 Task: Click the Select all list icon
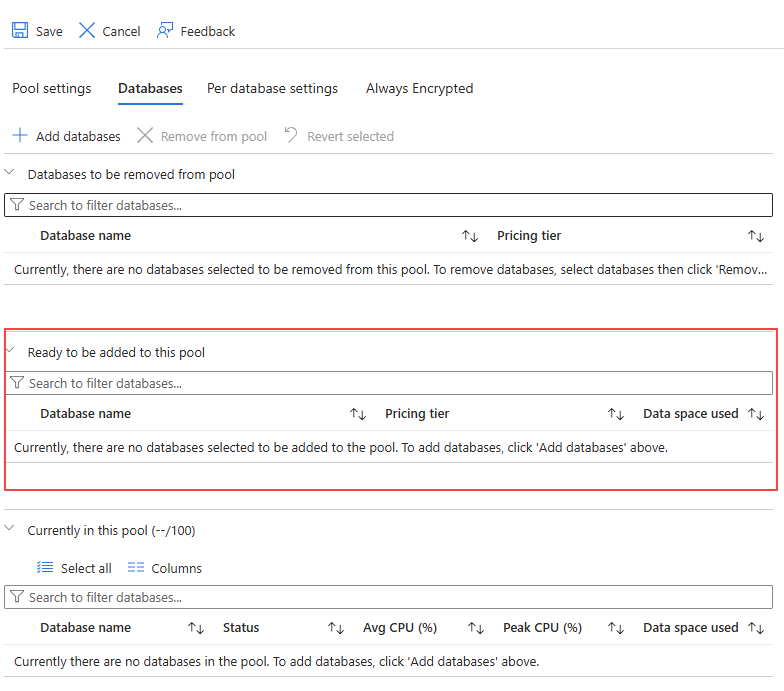(44, 568)
